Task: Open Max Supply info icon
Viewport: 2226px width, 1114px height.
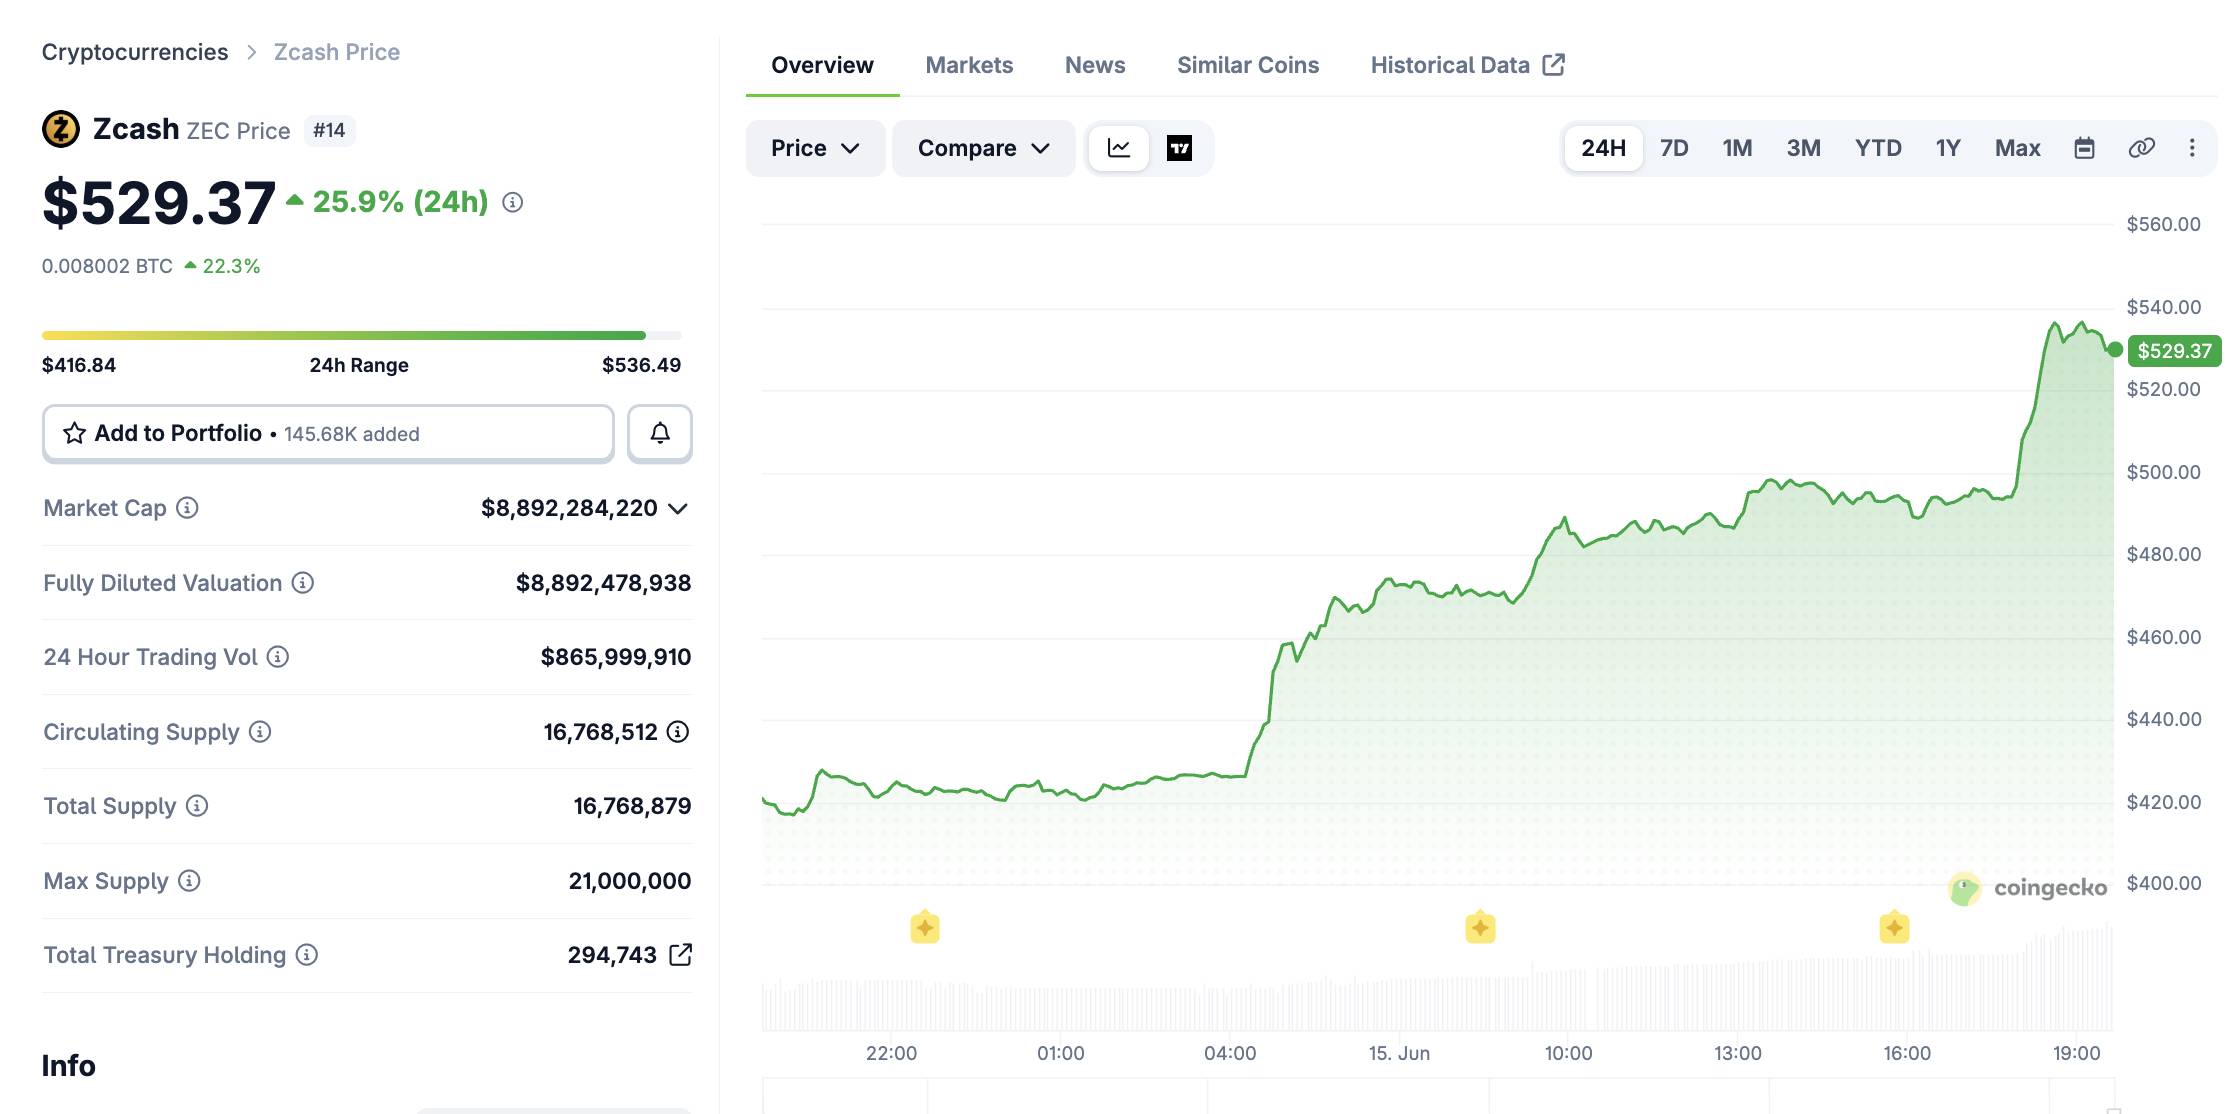Action: pyautogui.click(x=189, y=880)
